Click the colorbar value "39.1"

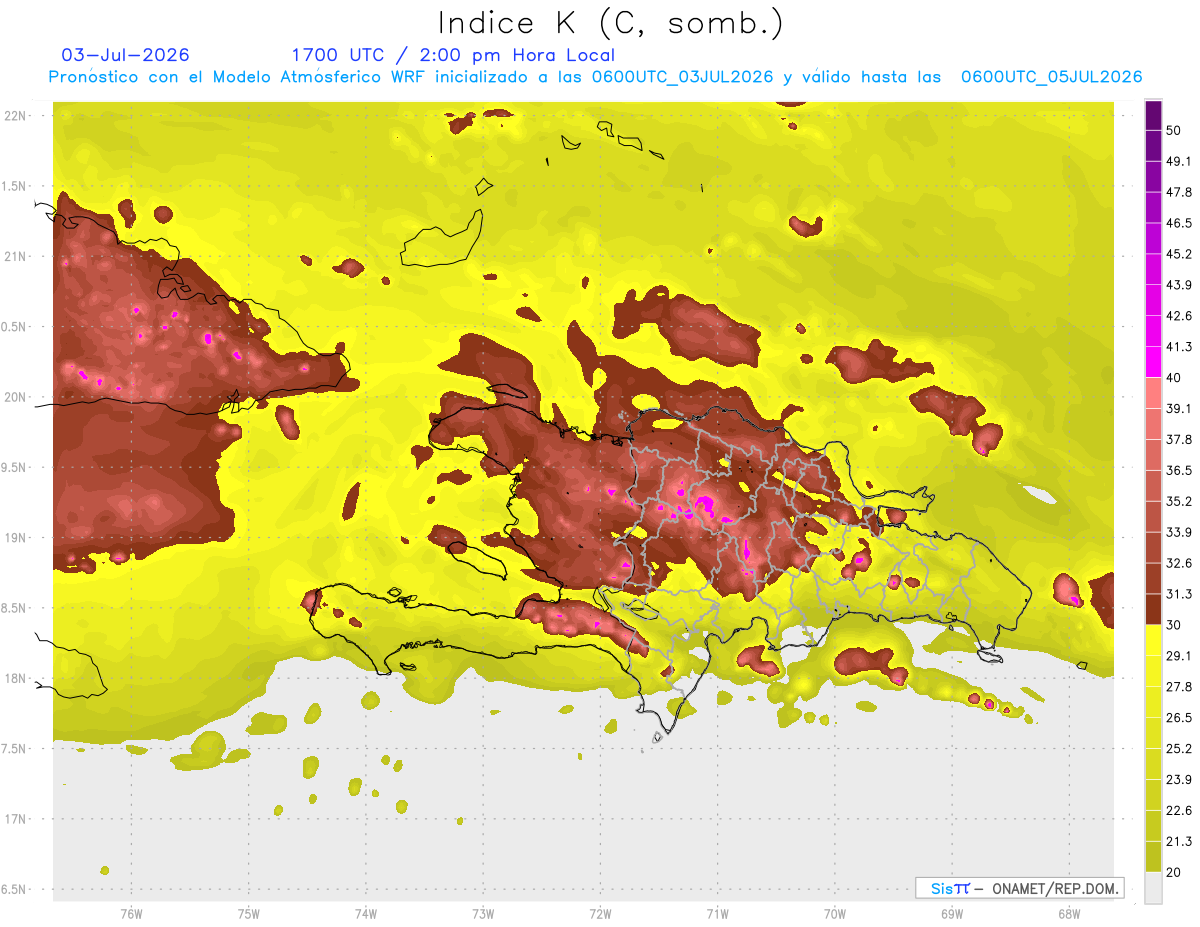(1180, 408)
